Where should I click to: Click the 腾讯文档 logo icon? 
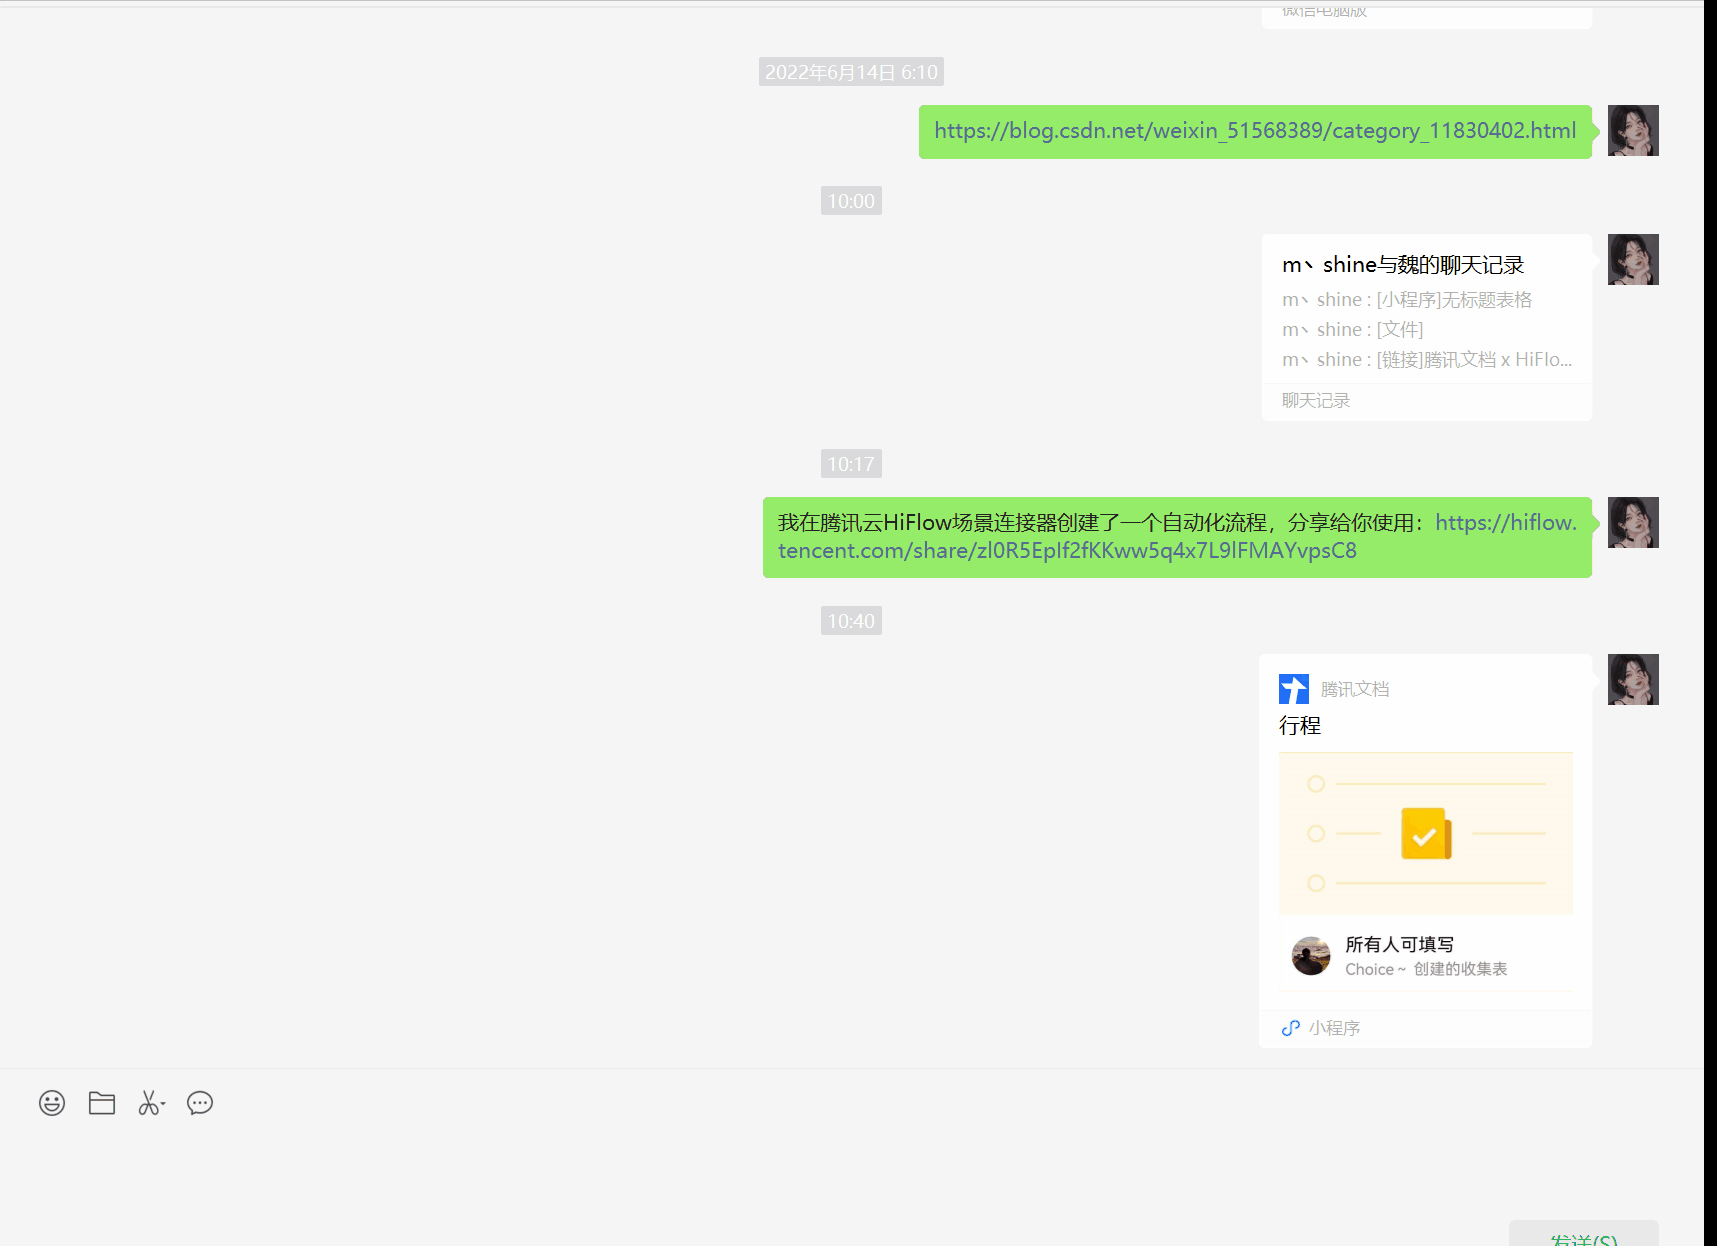1294,689
